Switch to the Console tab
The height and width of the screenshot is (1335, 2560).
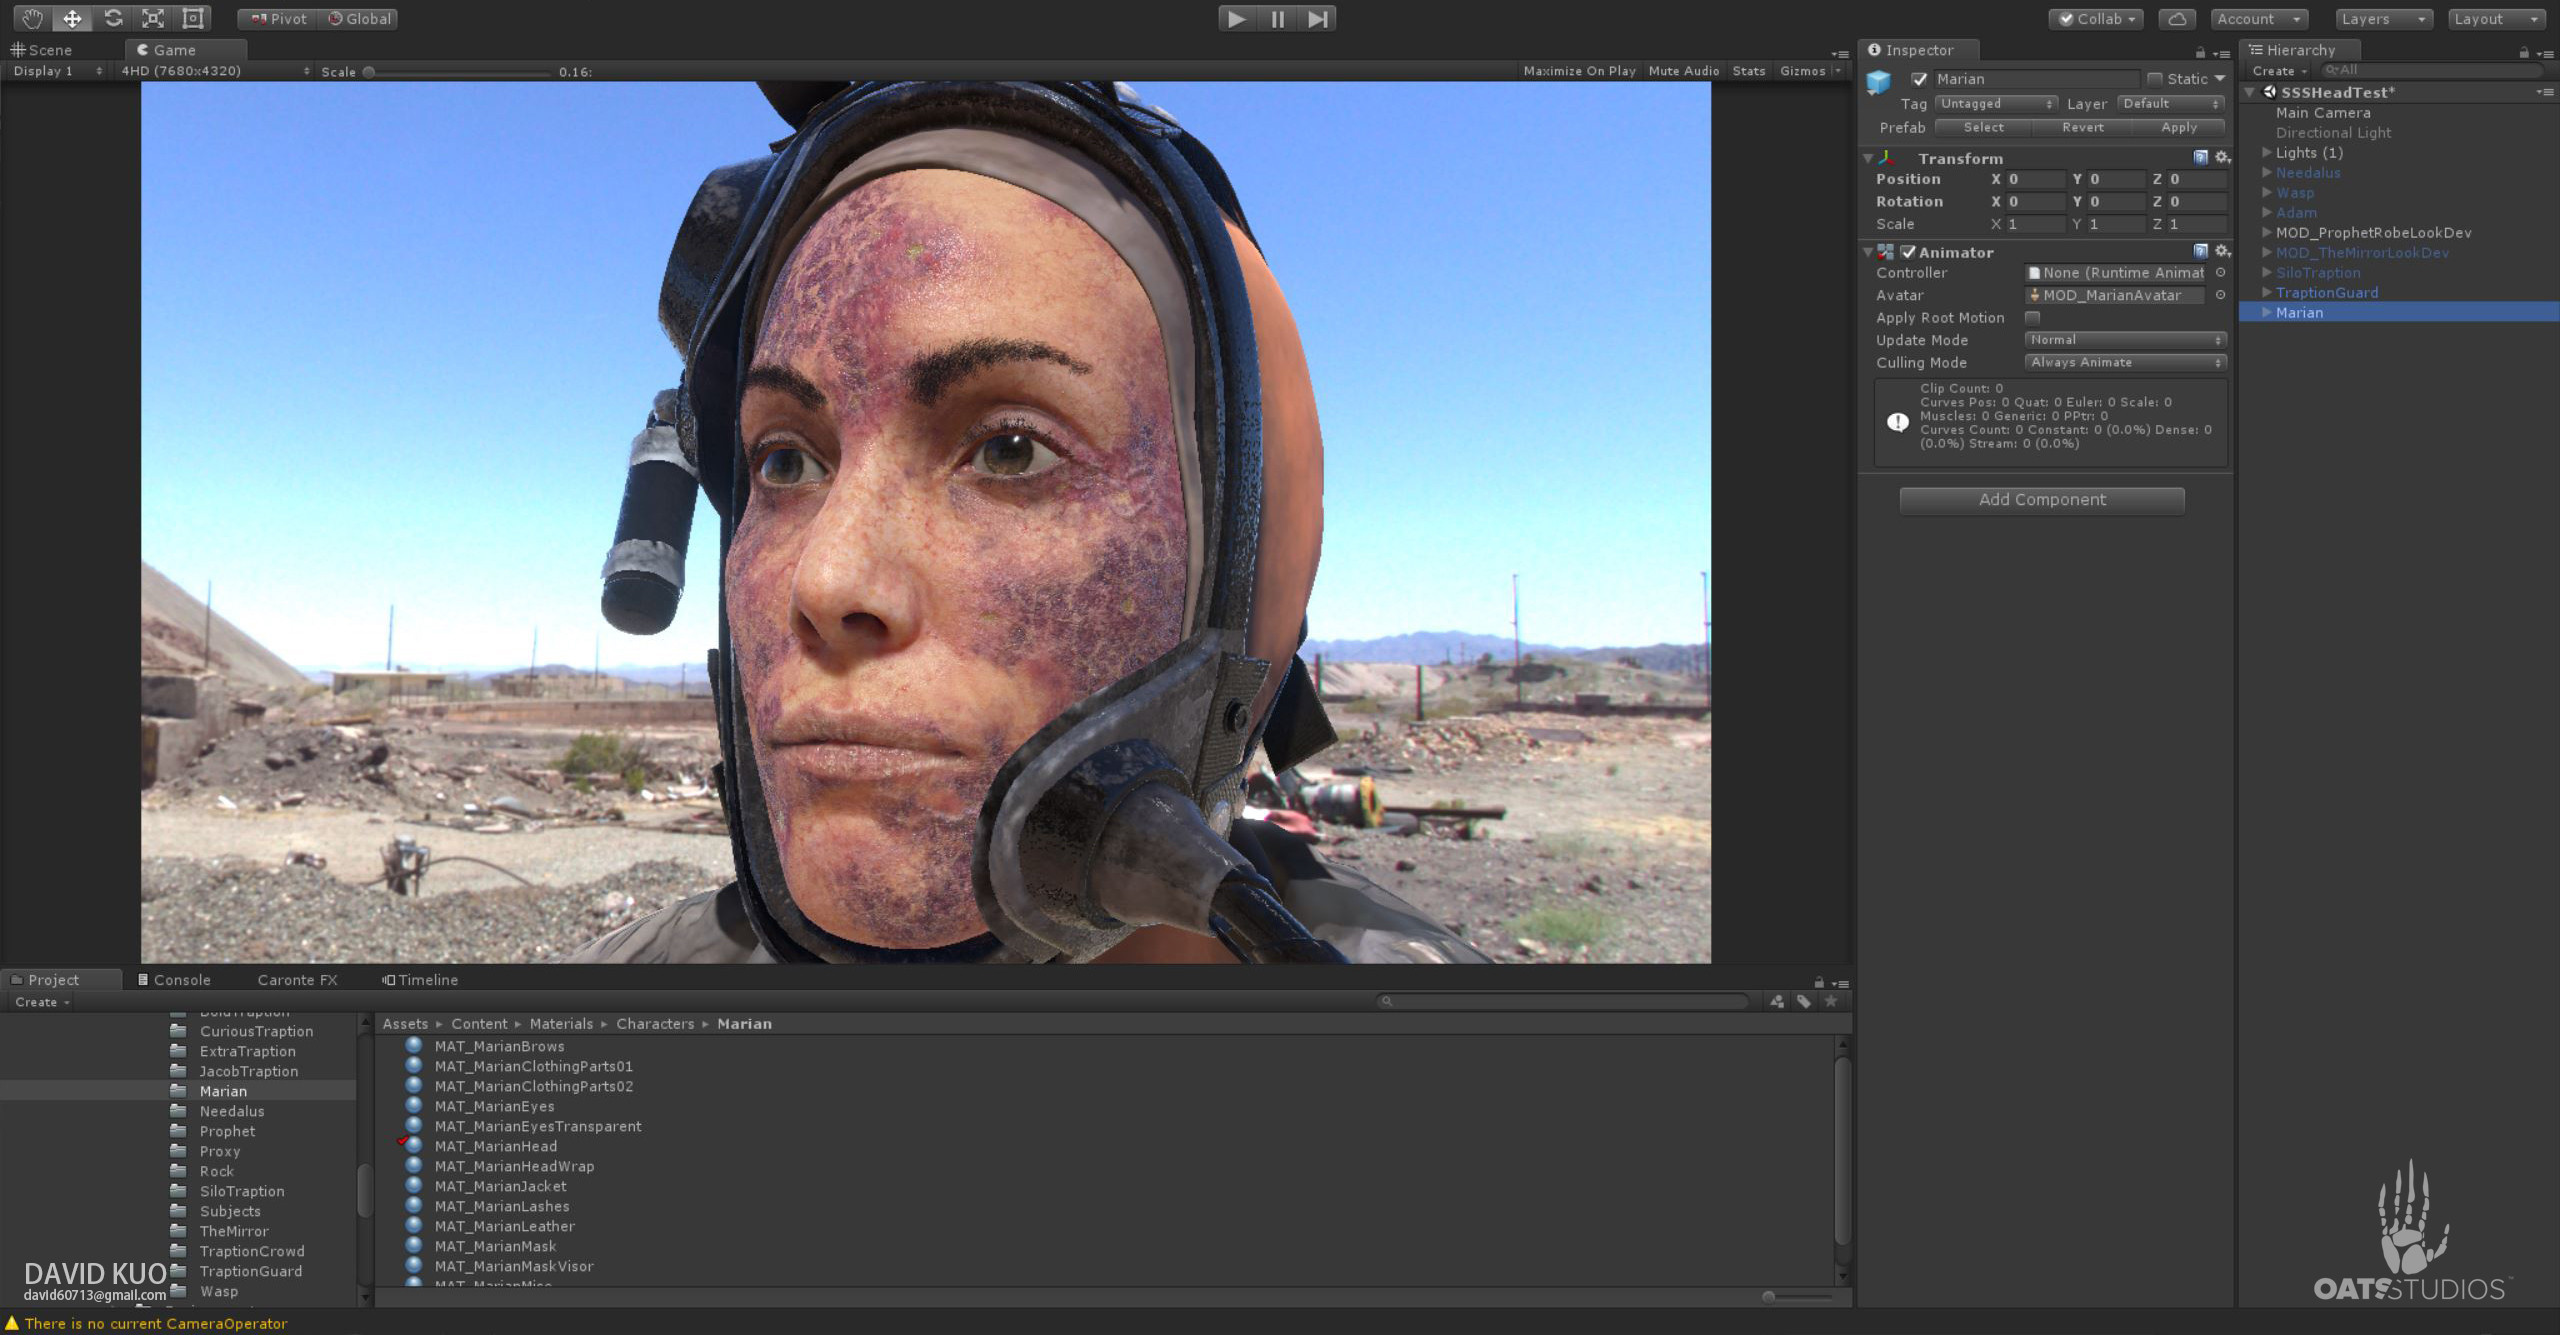182,979
